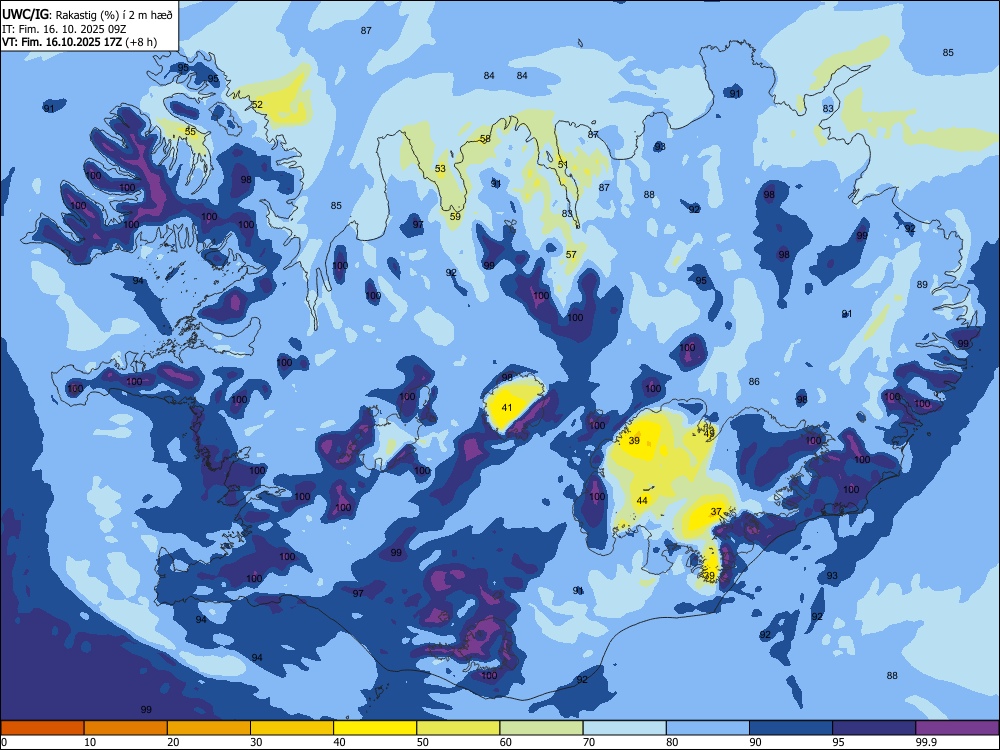Click the 90–95 dark blue legend swatch

tap(791, 728)
